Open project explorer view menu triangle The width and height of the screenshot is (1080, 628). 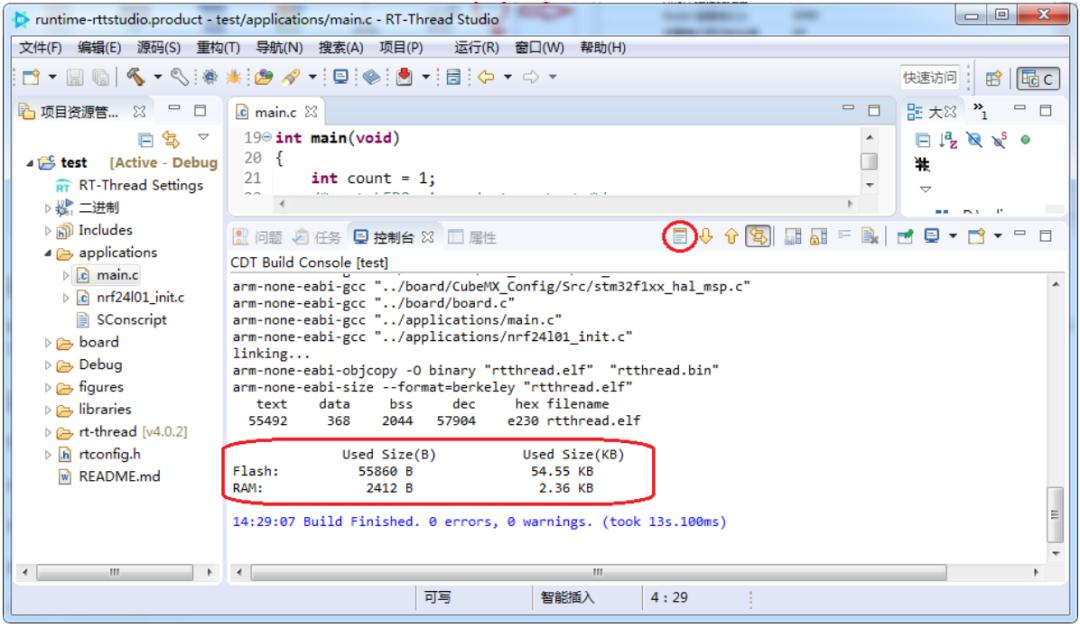click(x=203, y=137)
